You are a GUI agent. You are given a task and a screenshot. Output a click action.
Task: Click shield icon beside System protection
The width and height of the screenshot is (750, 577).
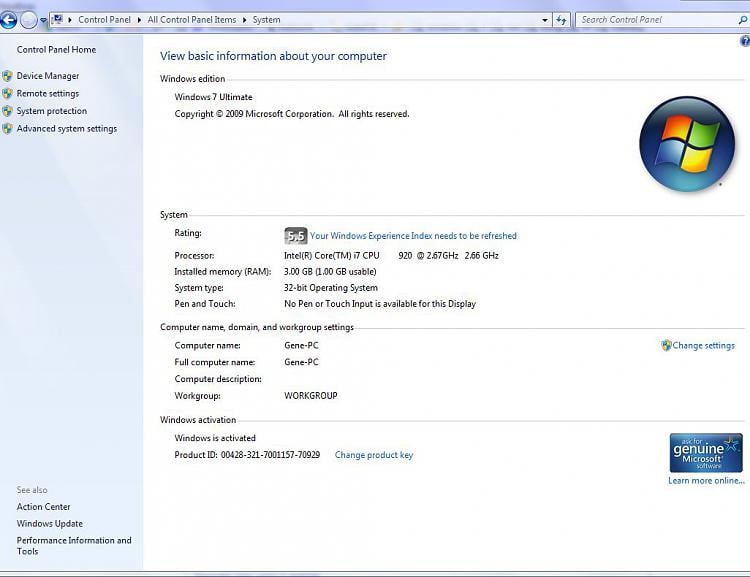7,111
